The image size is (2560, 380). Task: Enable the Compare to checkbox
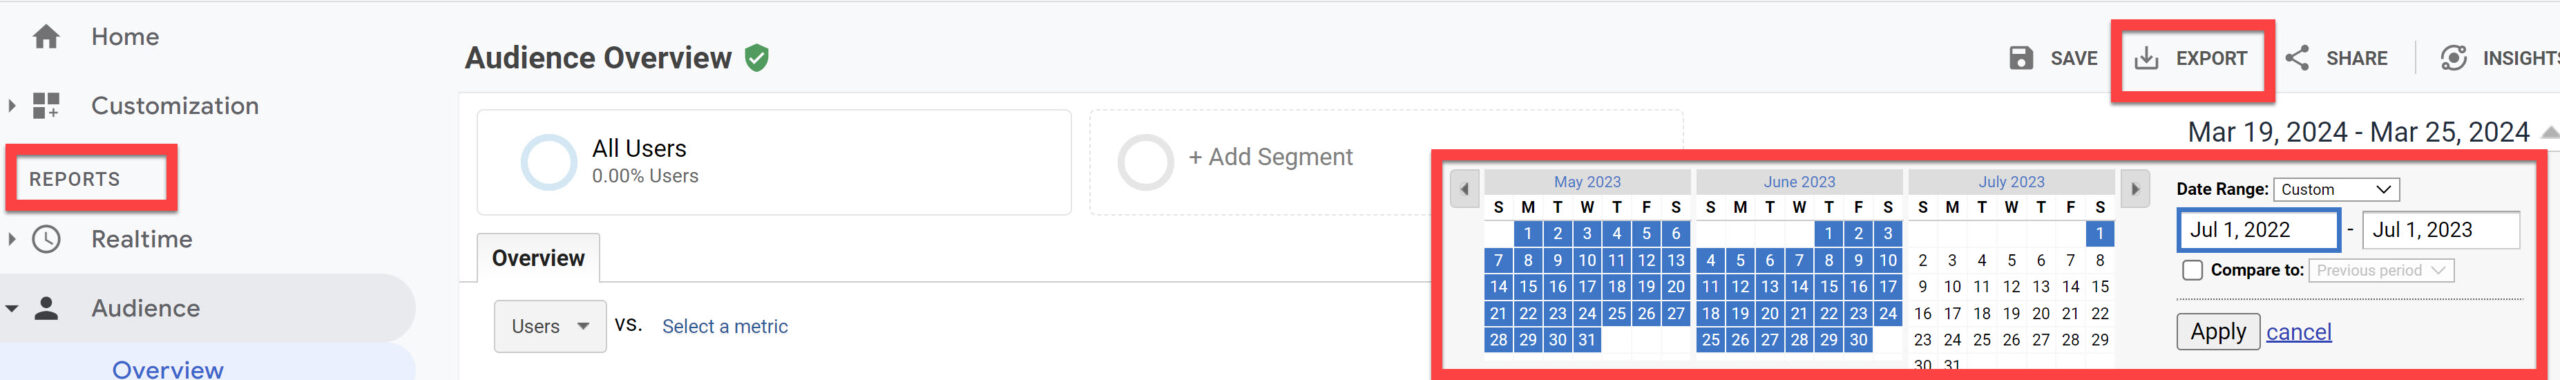pyautogui.click(x=2192, y=270)
